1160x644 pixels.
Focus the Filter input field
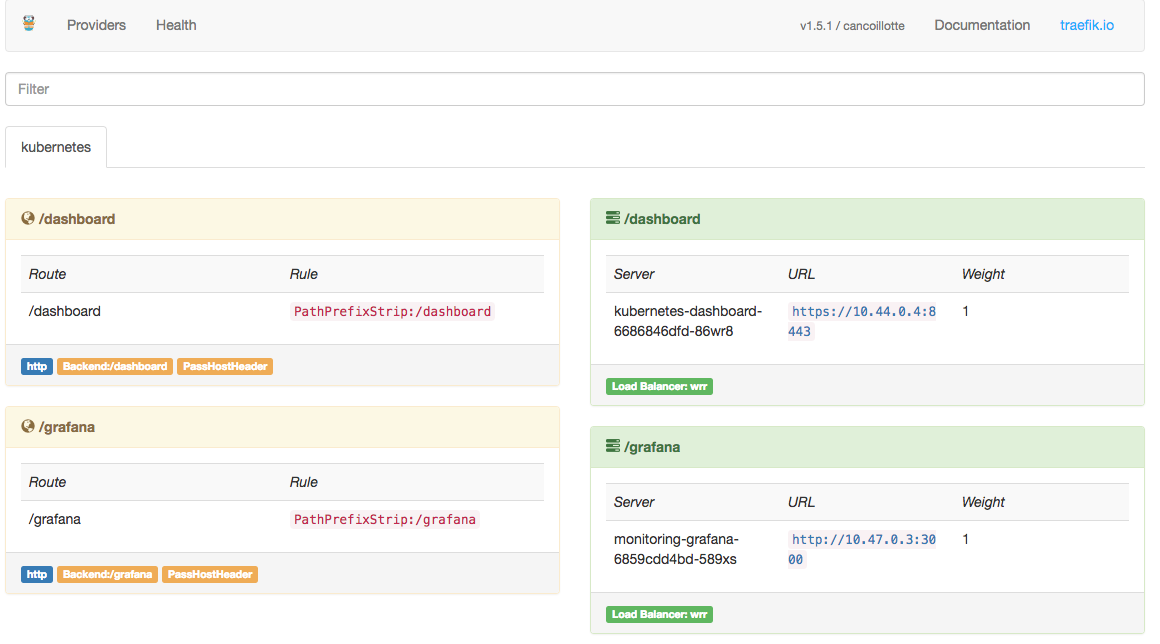pyautogui.click(x=575, y=89)
